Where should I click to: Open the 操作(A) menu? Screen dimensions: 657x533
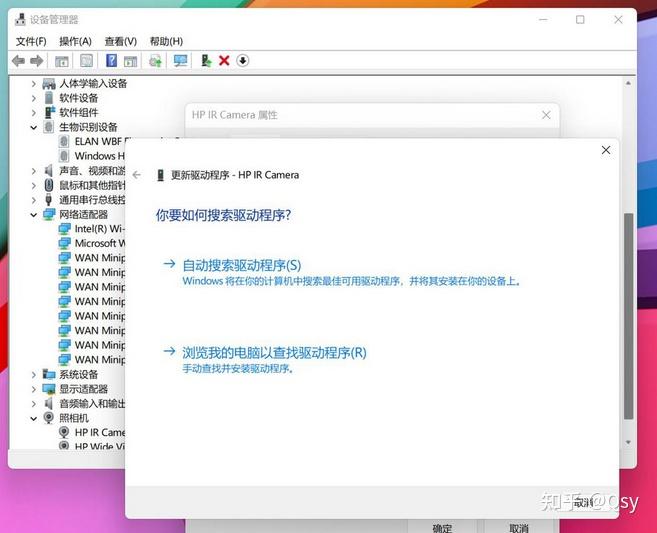[75, 41]
